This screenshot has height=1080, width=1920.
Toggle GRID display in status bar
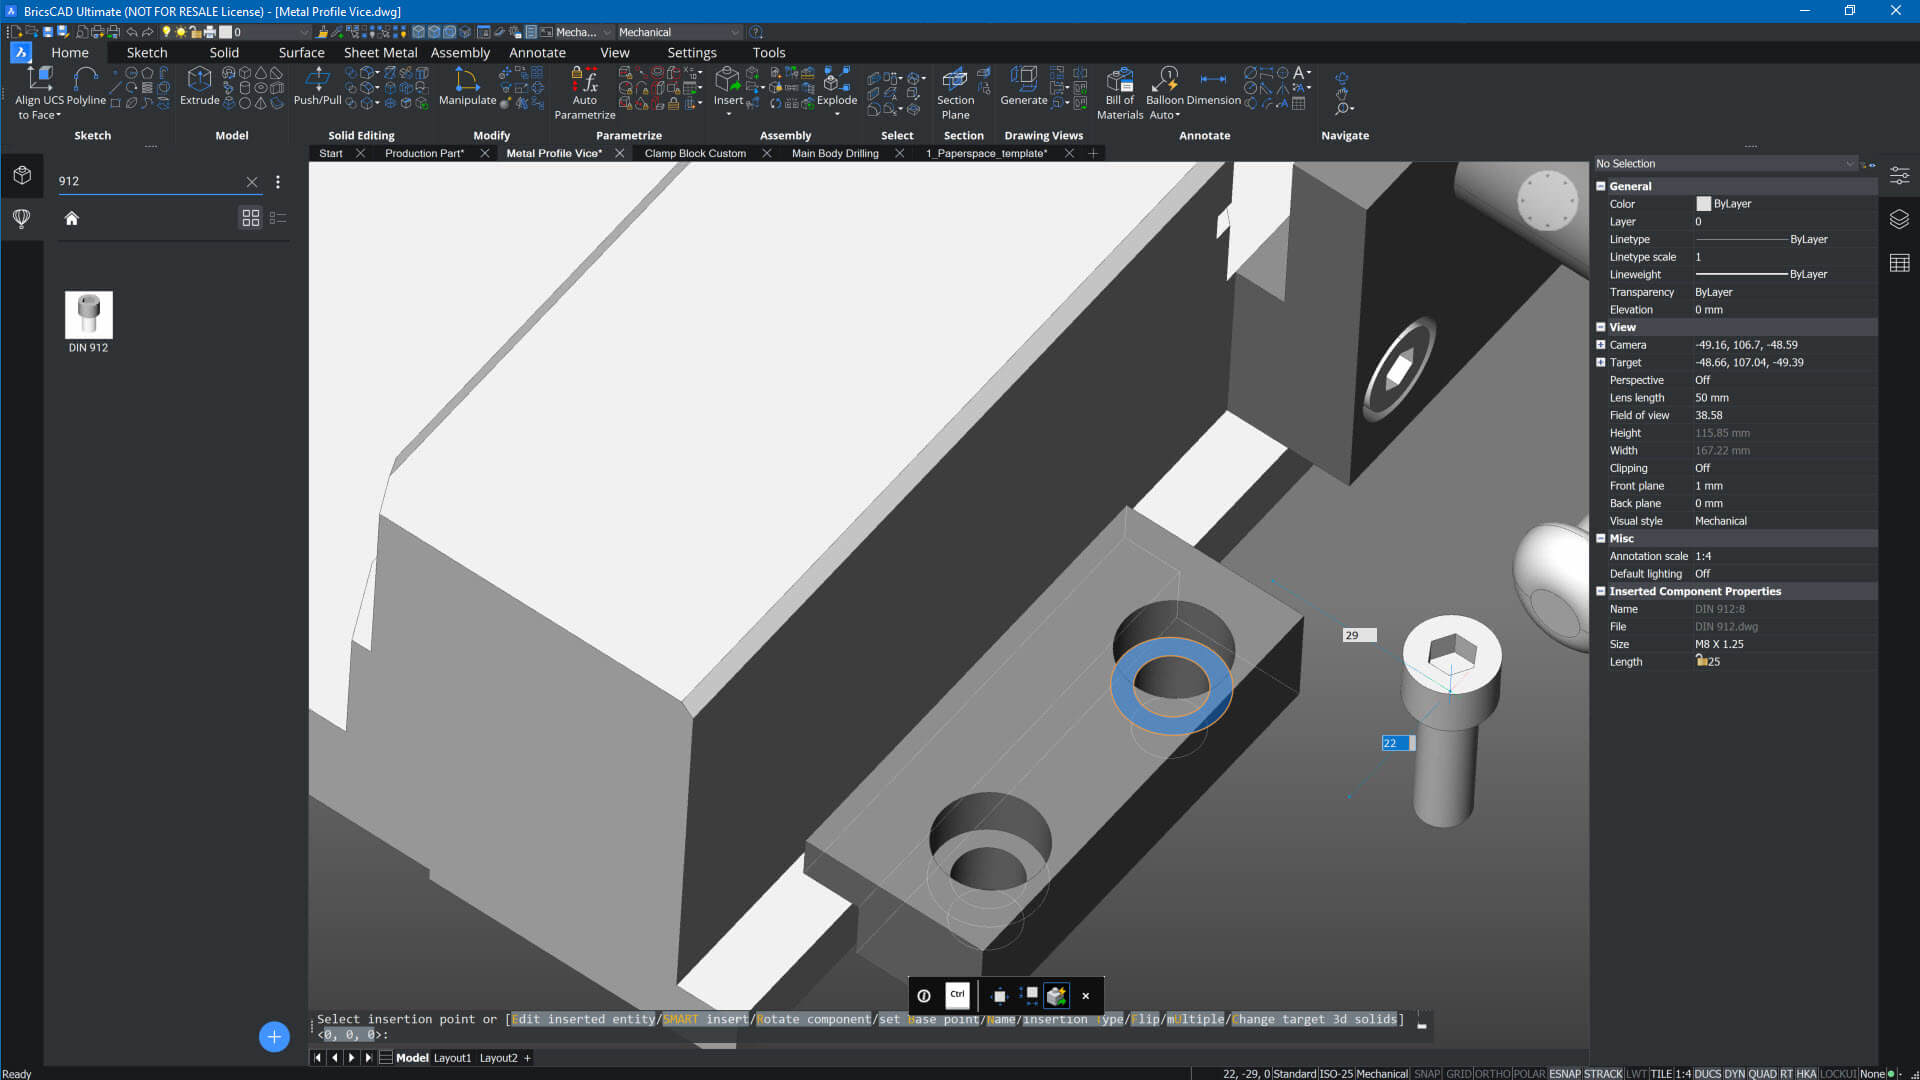1459,1074
